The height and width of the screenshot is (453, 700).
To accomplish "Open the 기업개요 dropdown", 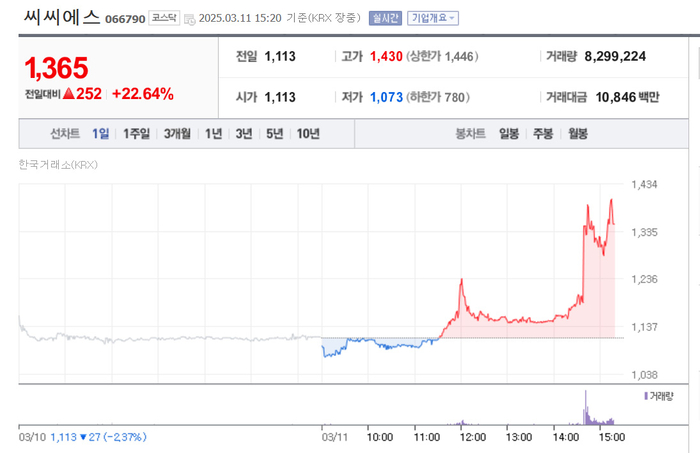I will tap(433, 18).
